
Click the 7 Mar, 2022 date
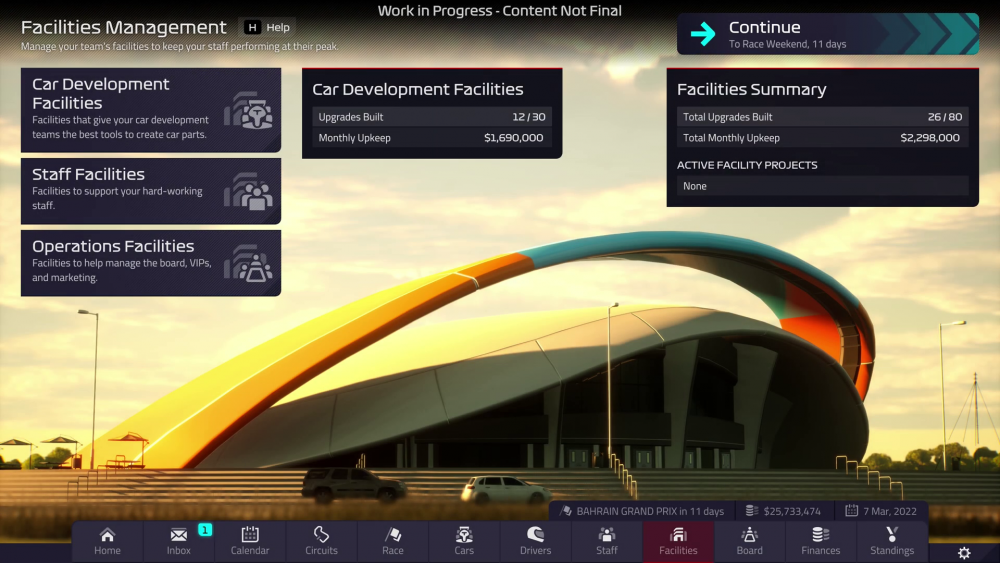pyautogui.click(x=890, y=511)
